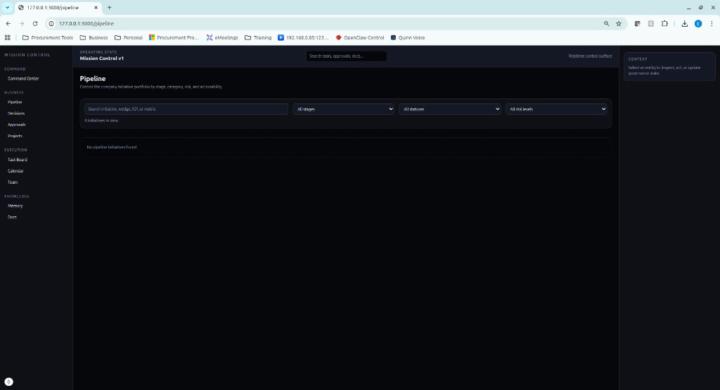Bookmark this page with the star icon

[x=619, y=23]
